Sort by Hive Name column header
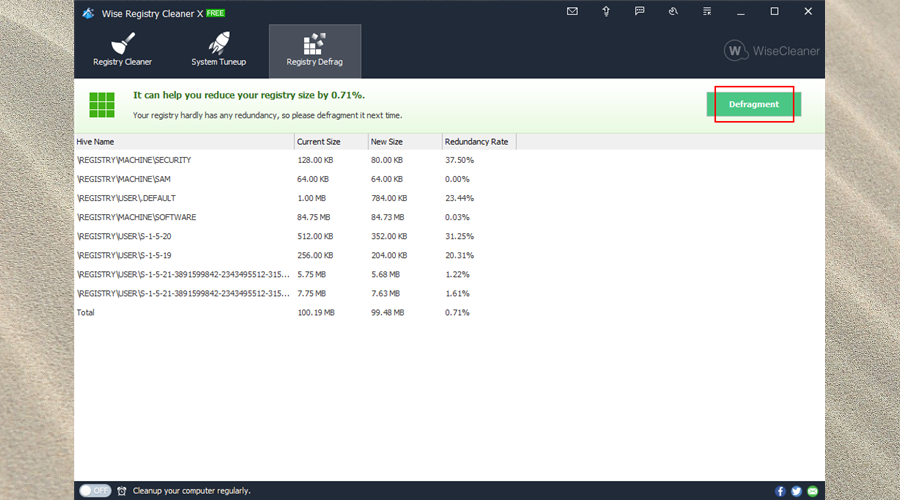900x500 pixels. click(x=184, y=142)
